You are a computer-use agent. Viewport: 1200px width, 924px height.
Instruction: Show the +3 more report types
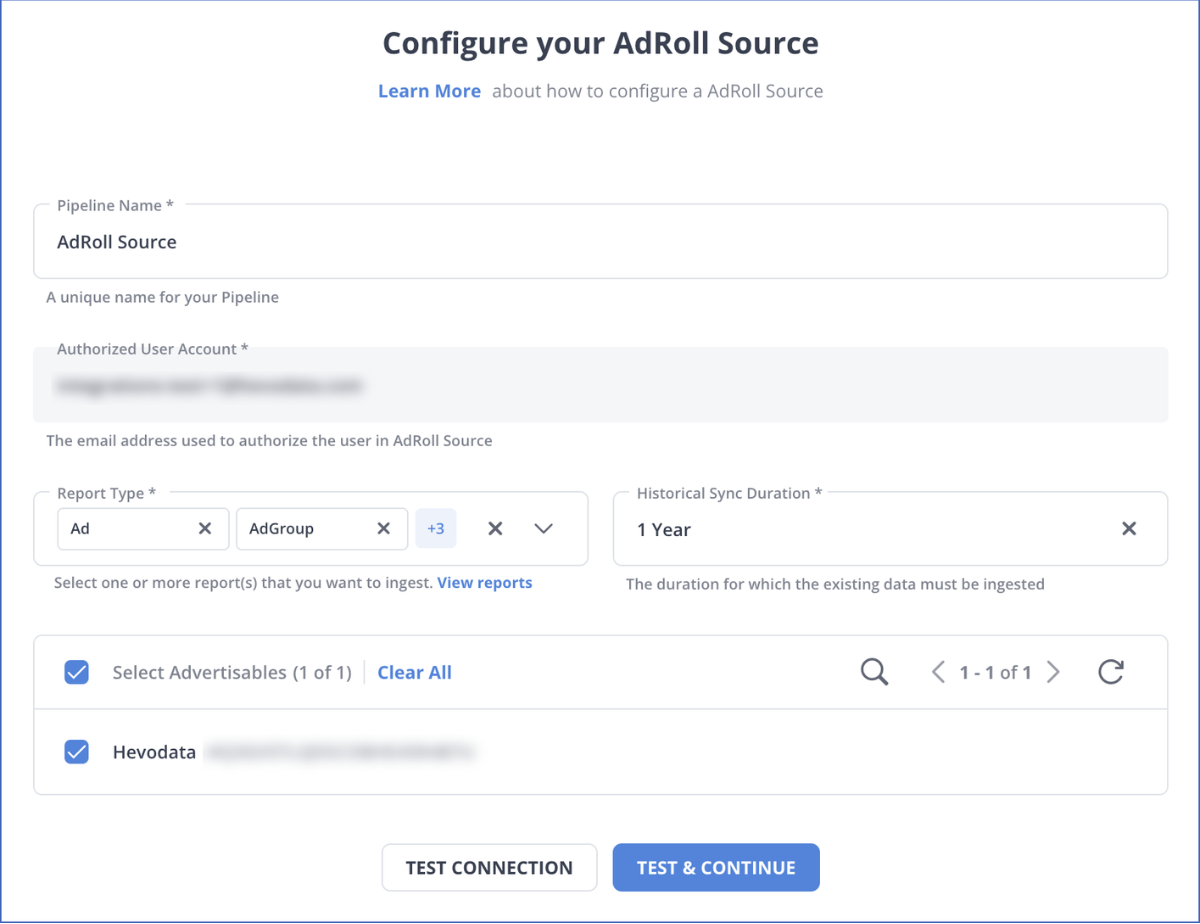pos(436,529)
